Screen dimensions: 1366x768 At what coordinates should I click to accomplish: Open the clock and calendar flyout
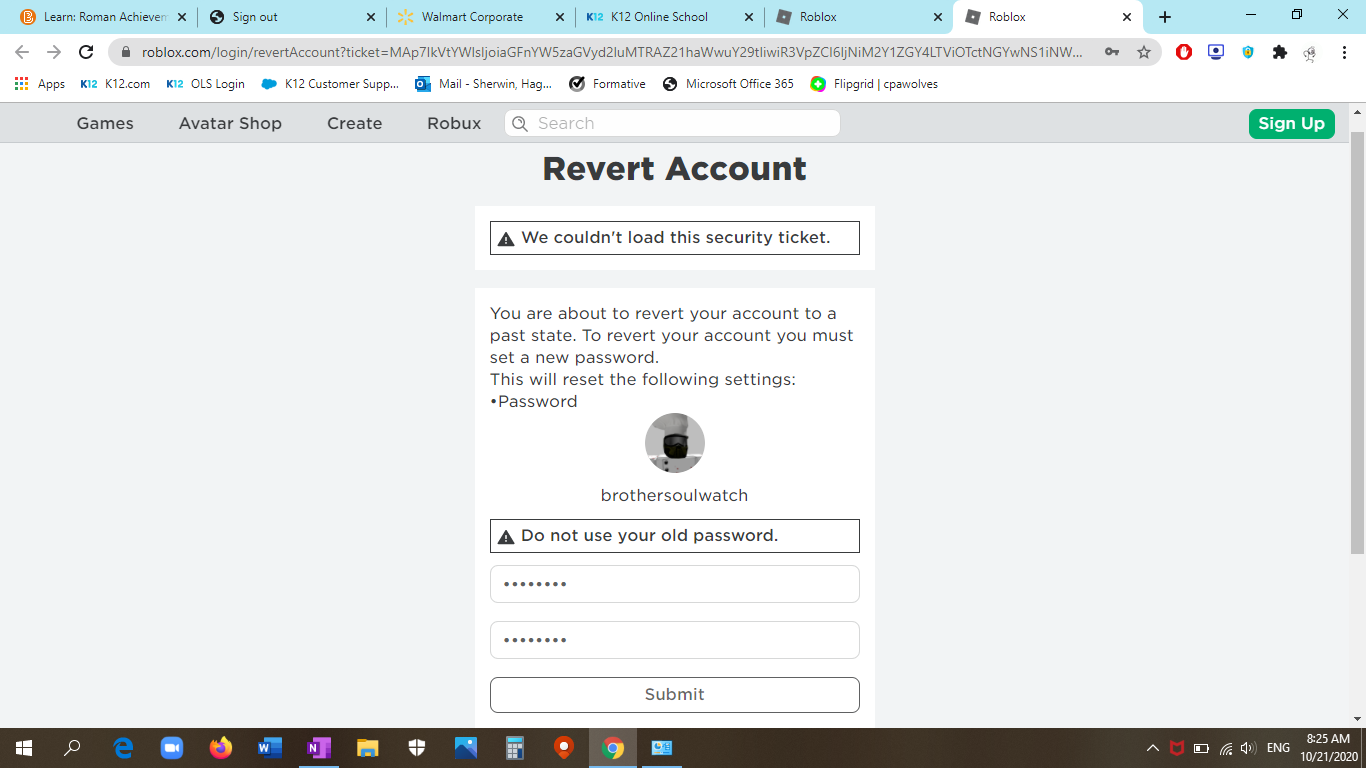1328,748
